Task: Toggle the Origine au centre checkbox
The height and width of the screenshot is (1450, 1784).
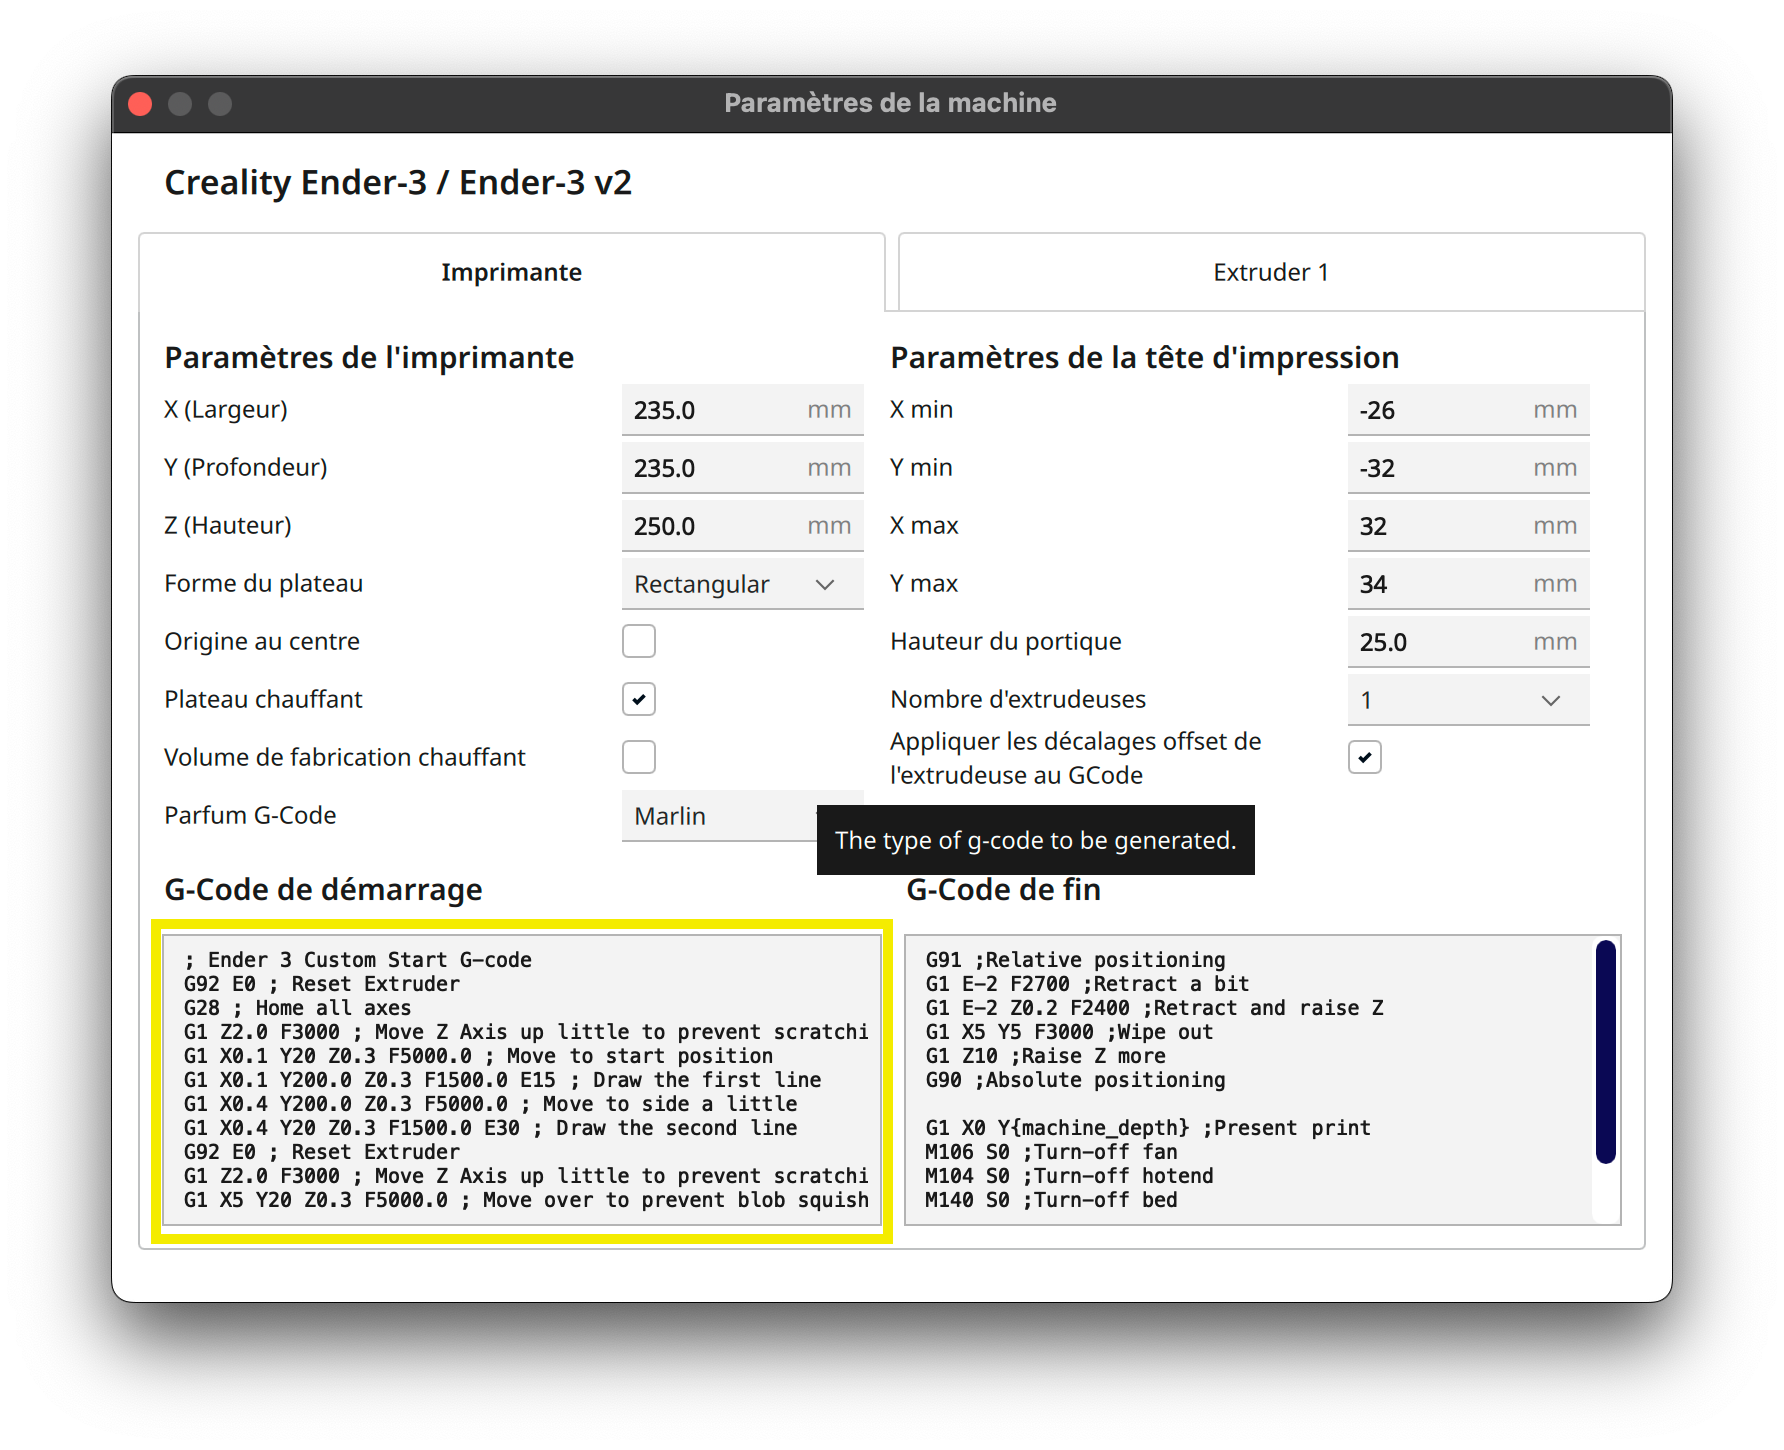Action: tap(639, 641)
